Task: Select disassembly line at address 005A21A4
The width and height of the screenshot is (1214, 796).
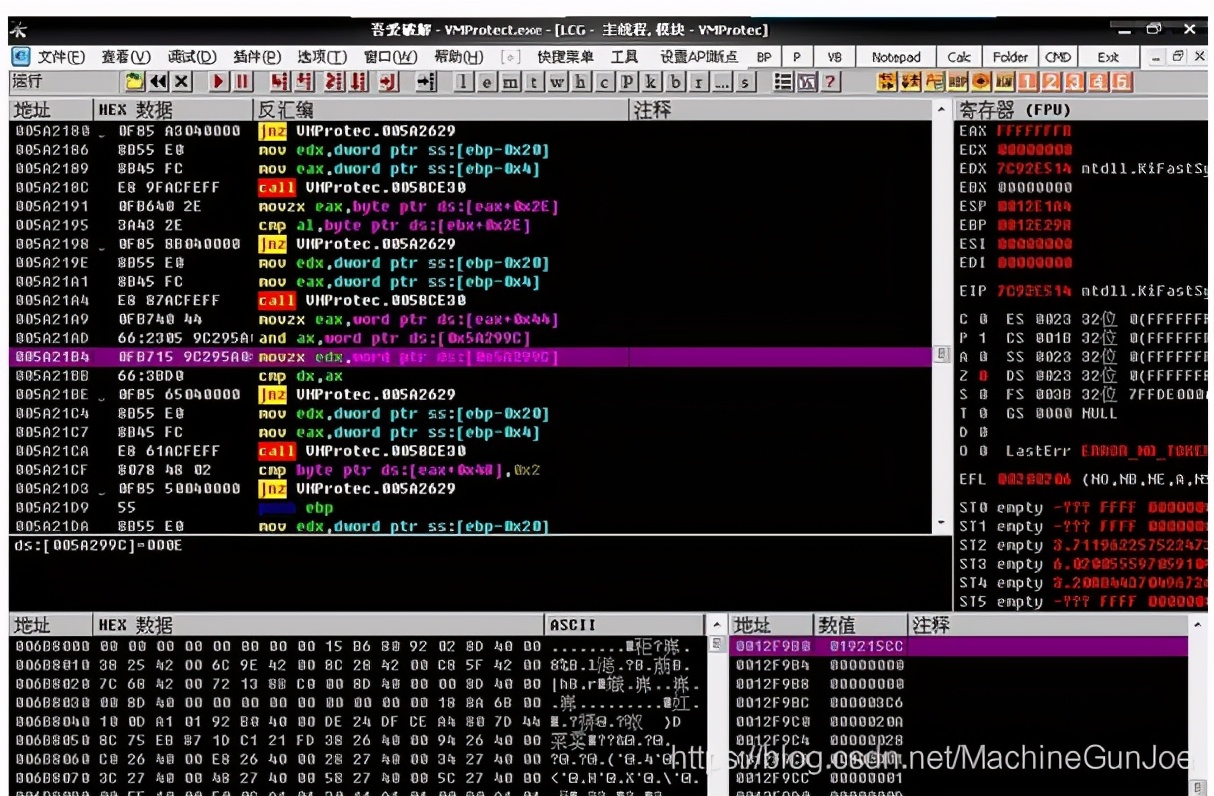Action: pos(471,300)
